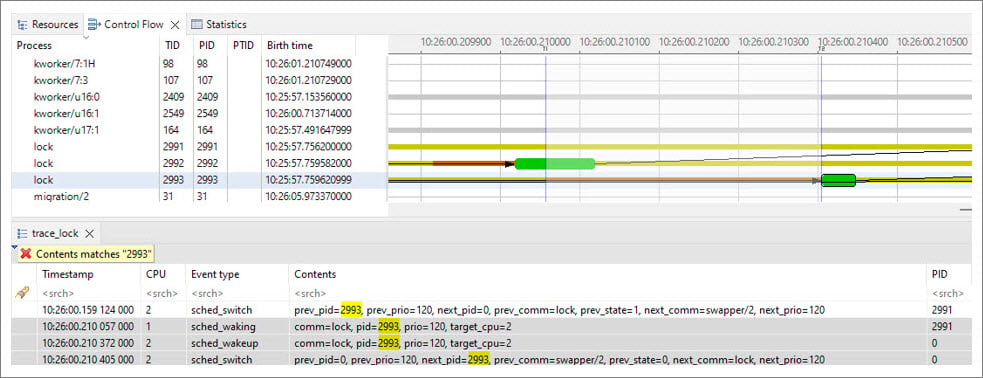The image size is (983, 378).
Task: Click the green running state on lock 2992
Action: [554, 164]
